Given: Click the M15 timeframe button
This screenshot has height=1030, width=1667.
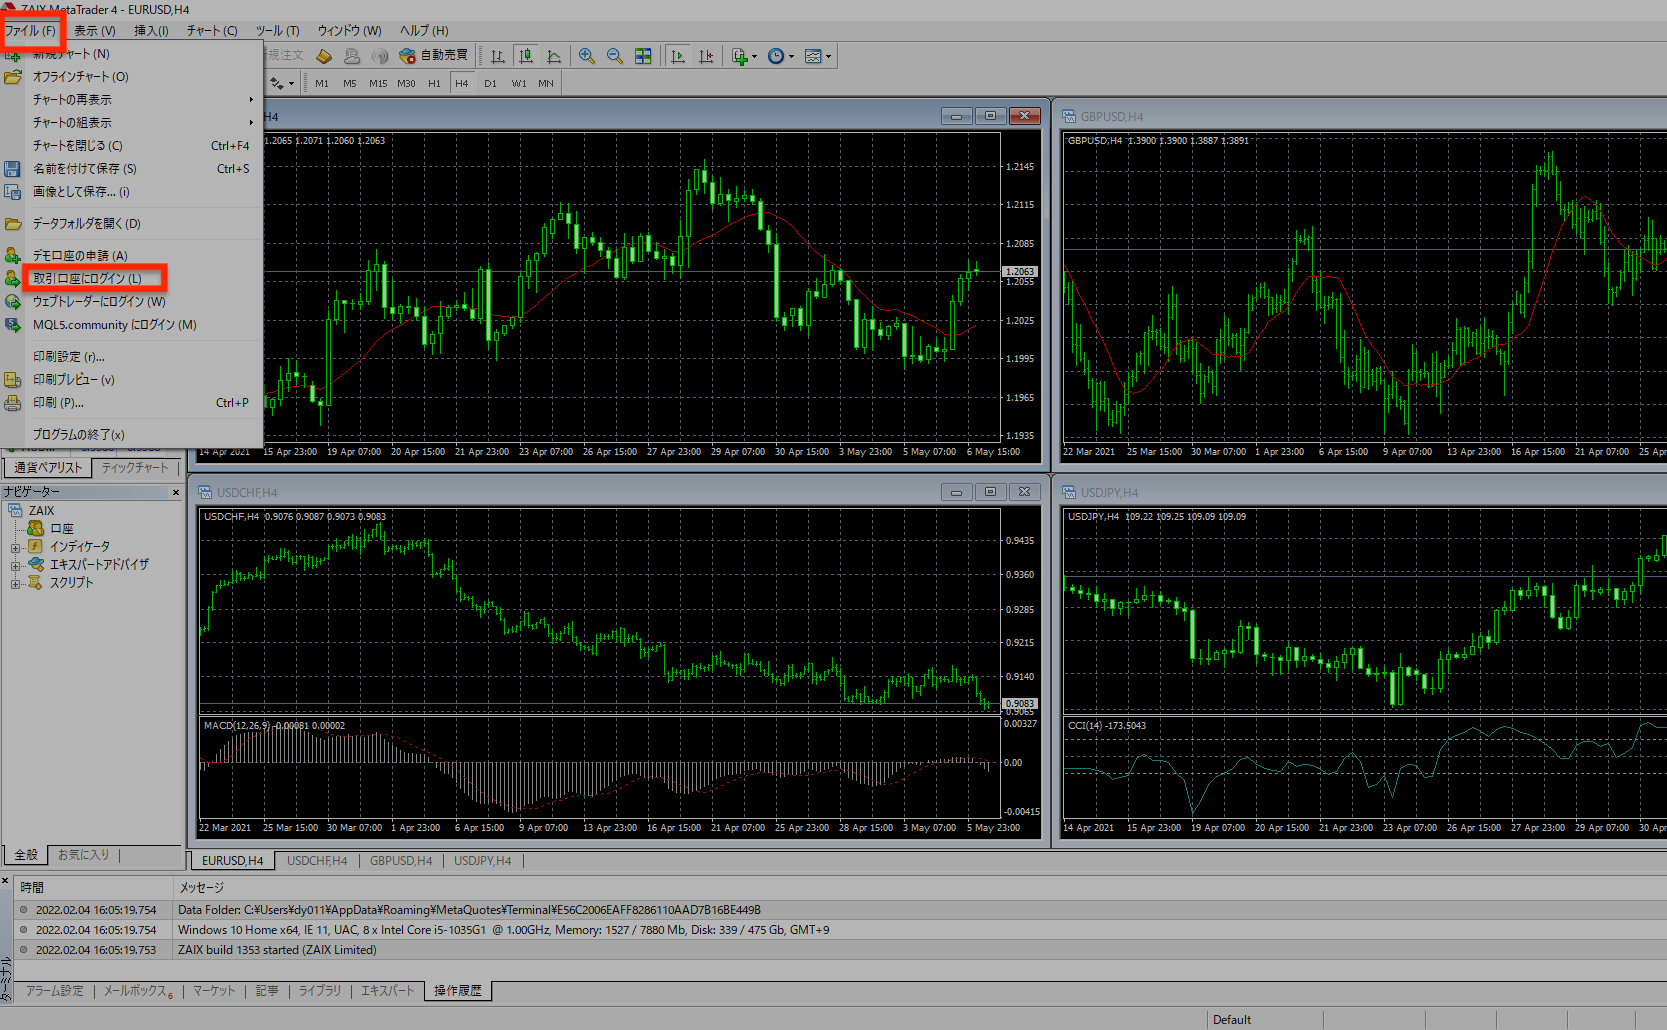Looking at the screenshot, I should coord(378,83).
